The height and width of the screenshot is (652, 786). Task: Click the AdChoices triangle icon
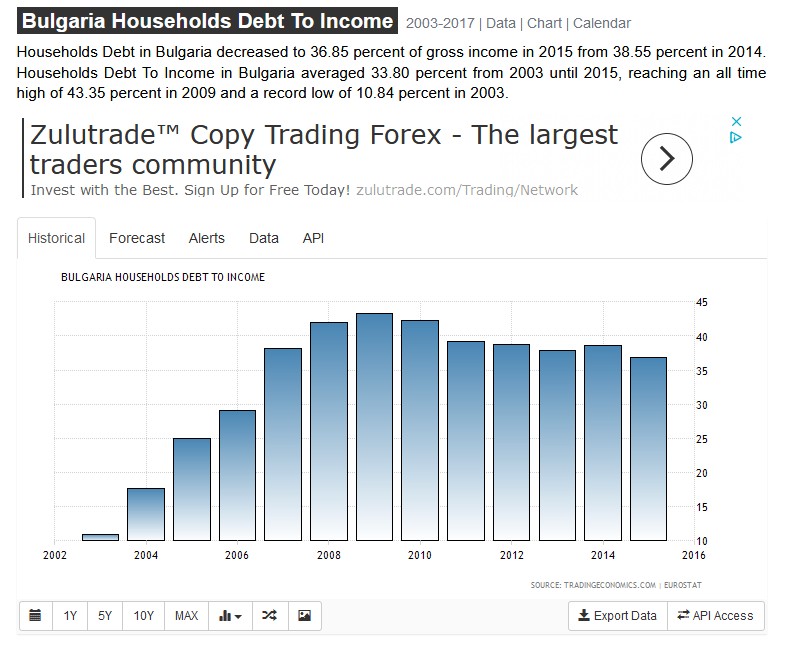[x=736, y=138]
